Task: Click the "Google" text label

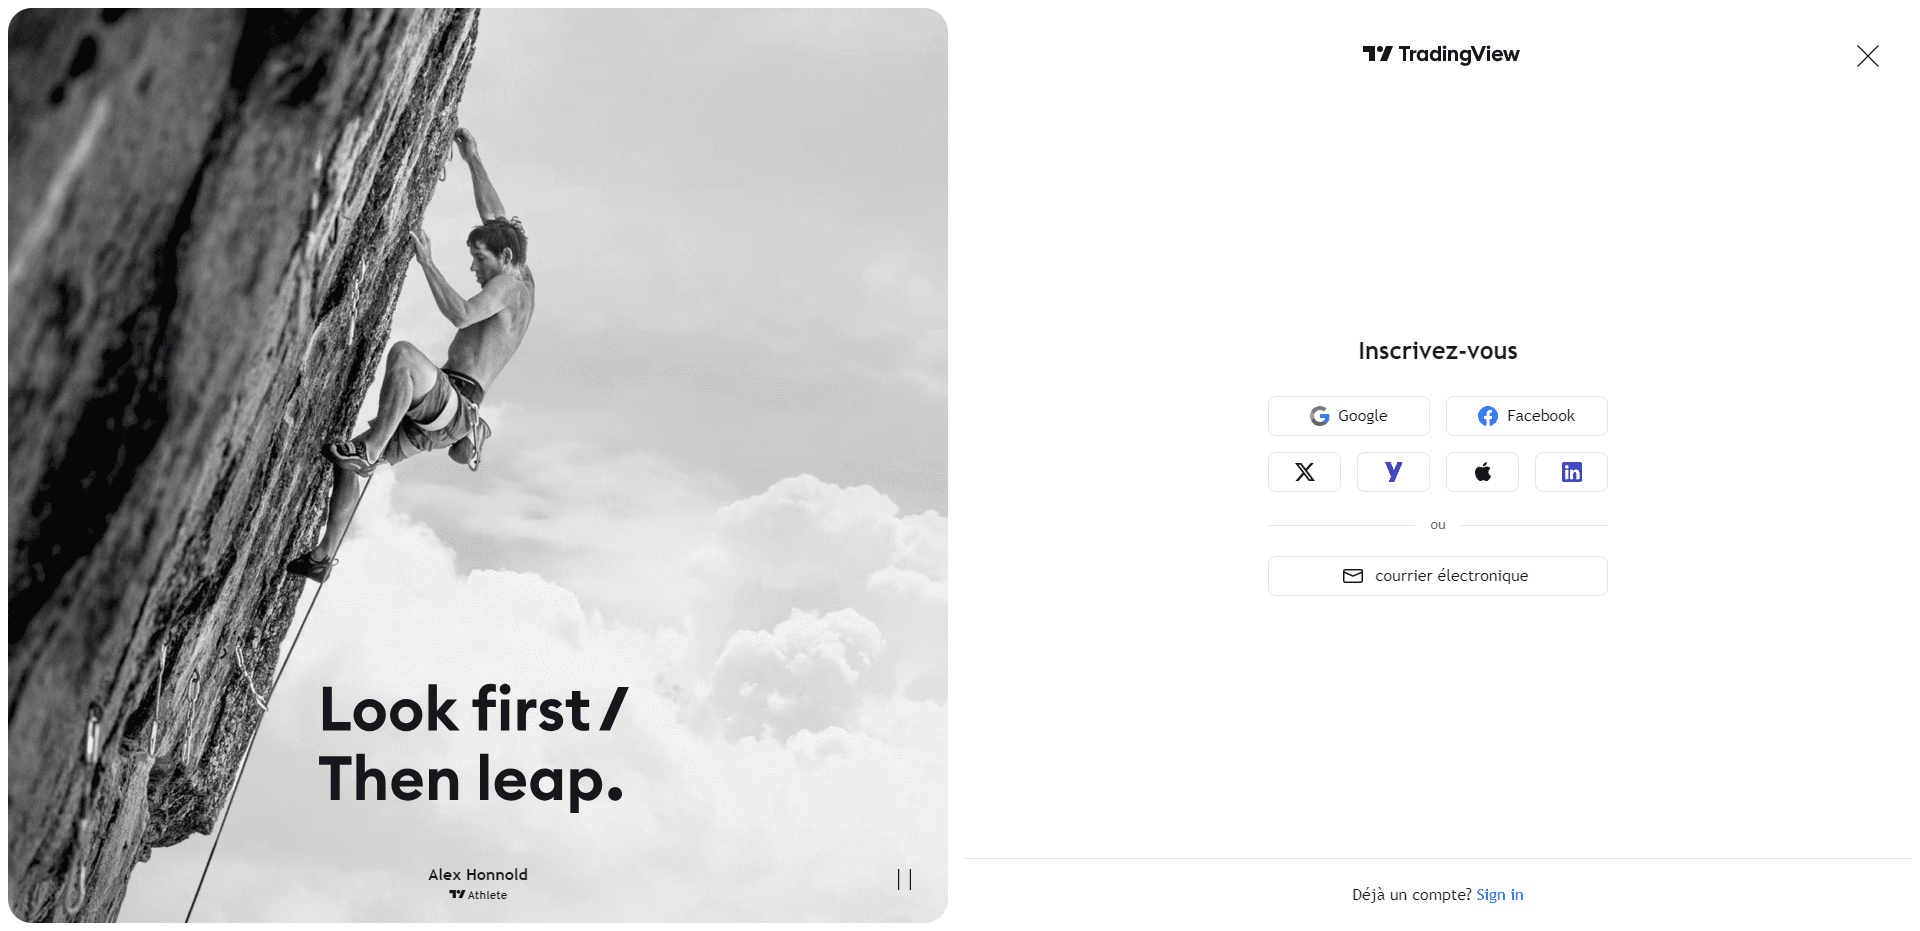Action: [1362, 416]
